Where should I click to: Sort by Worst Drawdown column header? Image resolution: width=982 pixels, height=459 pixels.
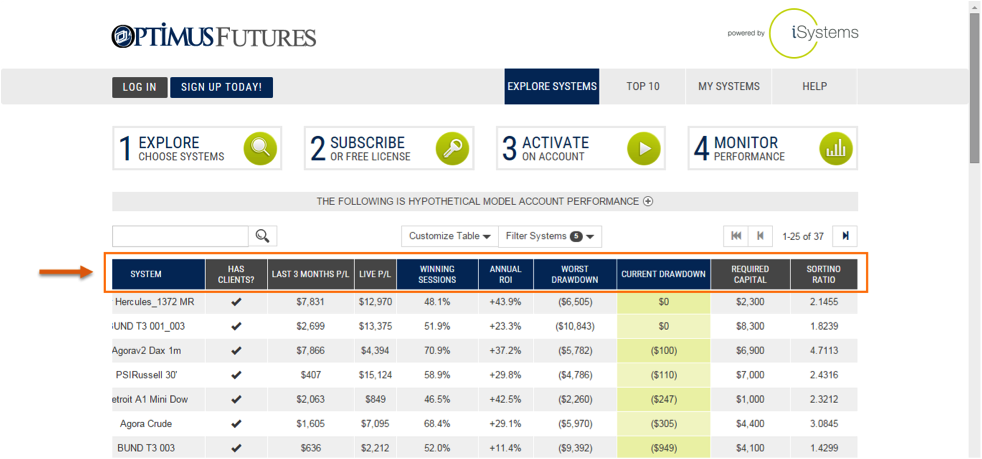pyautogui.click(x=575, y=274)
